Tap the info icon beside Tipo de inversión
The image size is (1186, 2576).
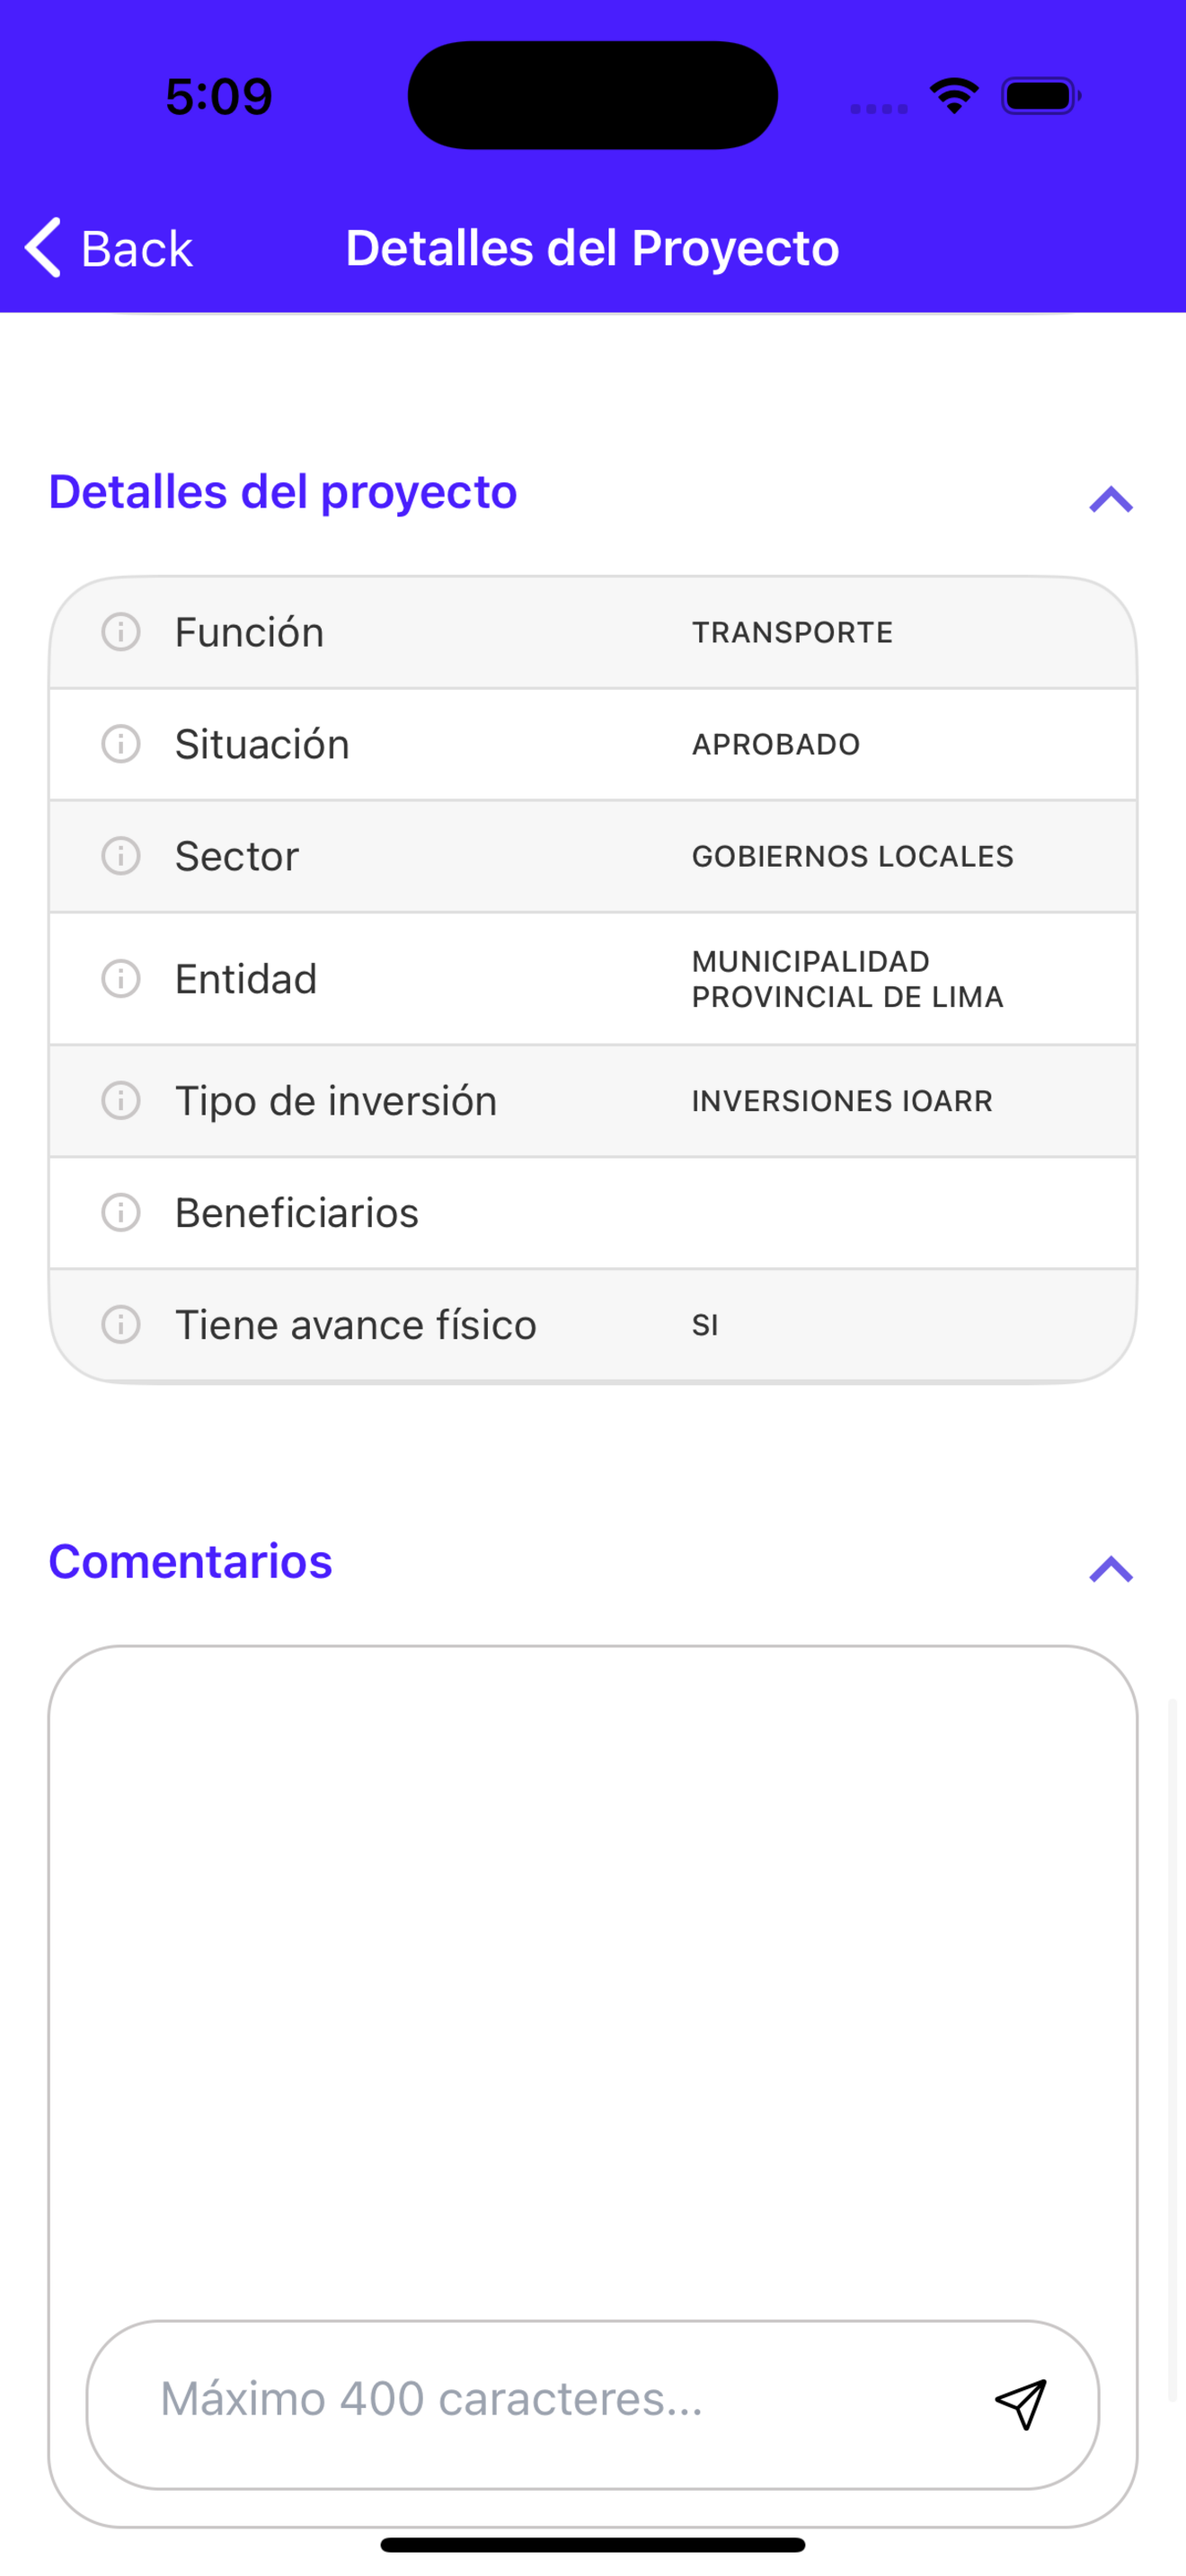(x=121, y=1101)
